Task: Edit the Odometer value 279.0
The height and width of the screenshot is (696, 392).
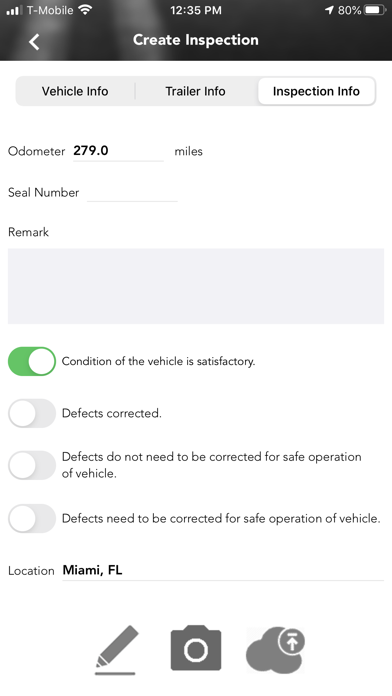Action: click(x=118, y=151)
